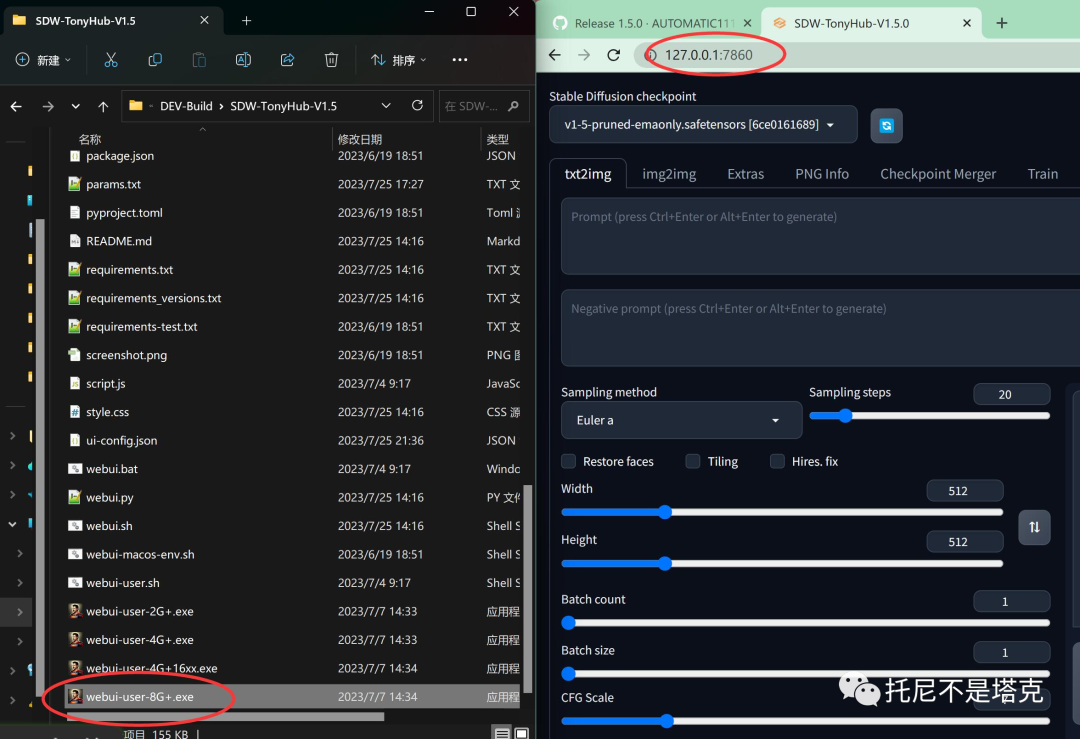
Task: Click the browser back arrow
Action: click(x=555, y=54)
